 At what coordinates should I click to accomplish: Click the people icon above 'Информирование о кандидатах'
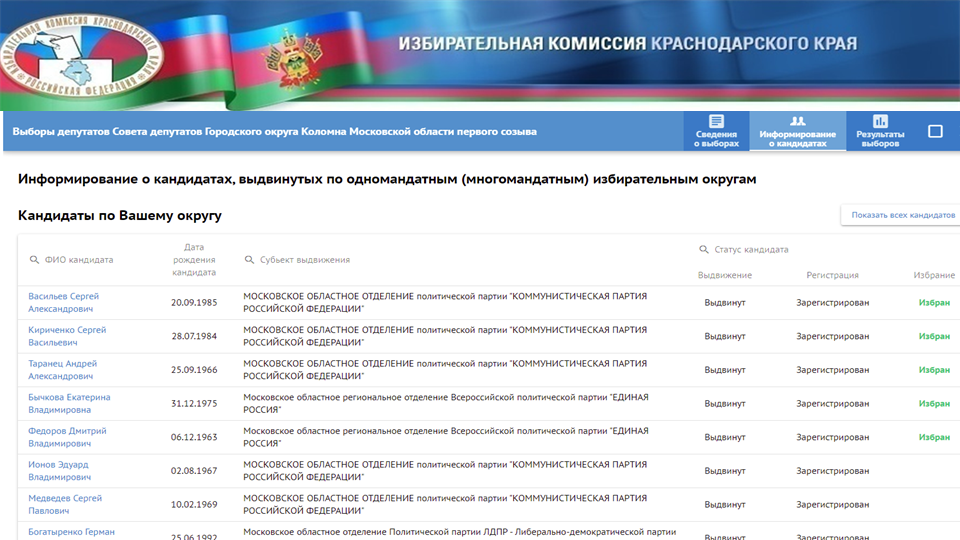point(797,121)
